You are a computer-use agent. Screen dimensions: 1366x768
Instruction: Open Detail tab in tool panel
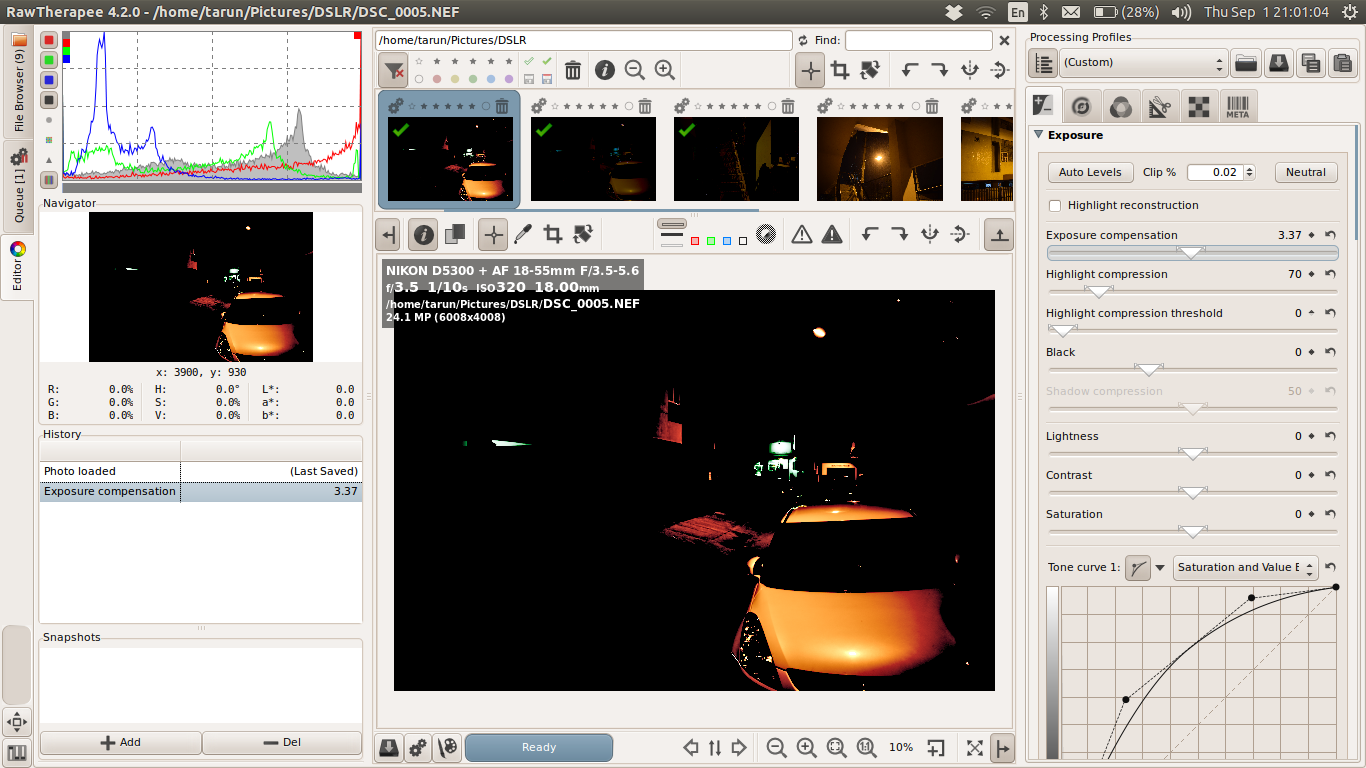(x=1081, y=105)
